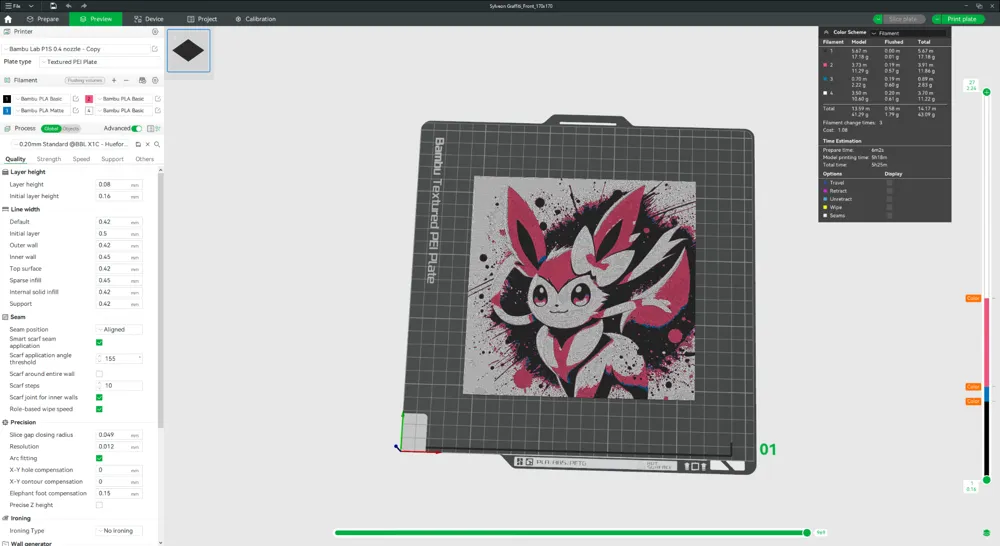Image resolution: width=1000 pixels, height=546 pixels.
Task: Open the printer preset dropdown
Action: tap(76, 48)
